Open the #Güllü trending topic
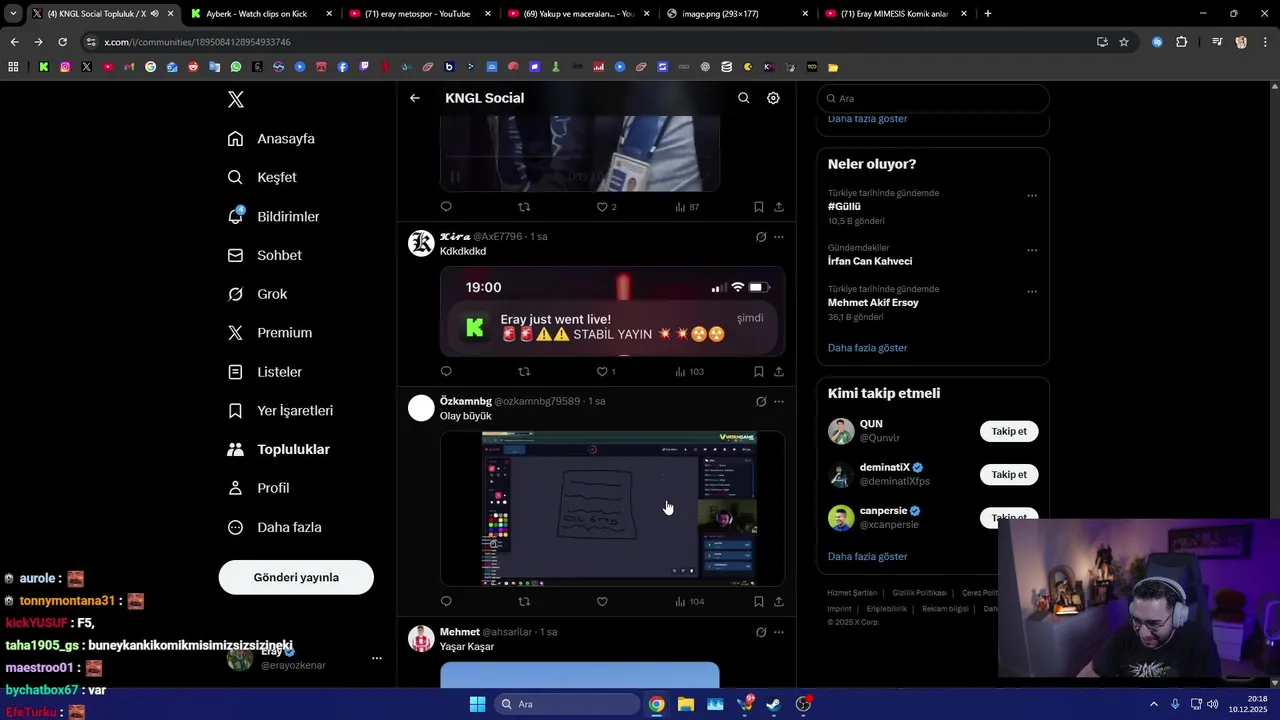 tap(845, 206)
